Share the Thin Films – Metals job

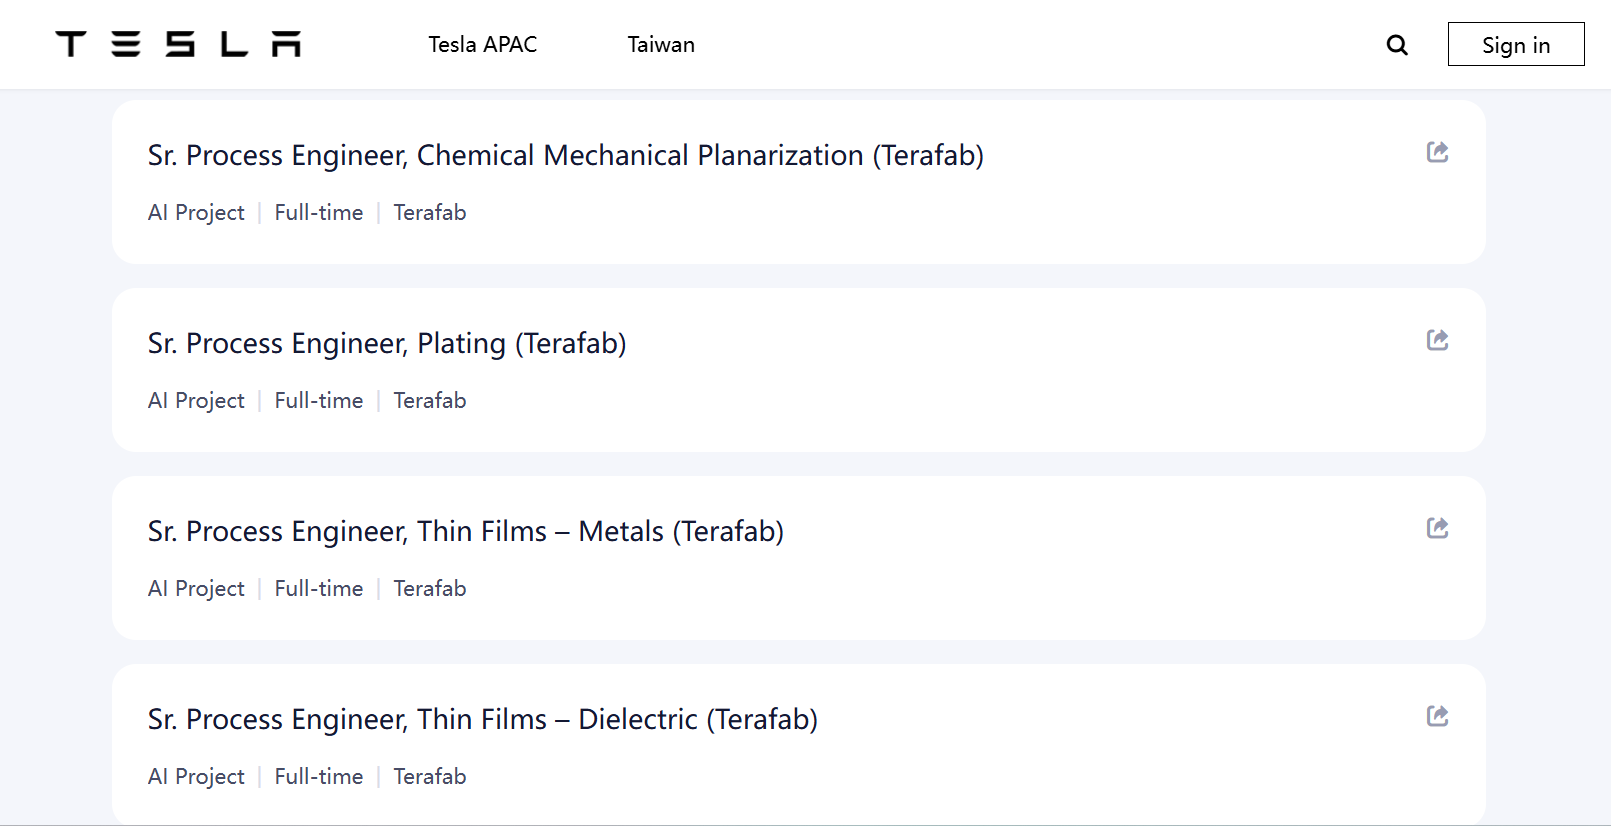[1437, 528]
